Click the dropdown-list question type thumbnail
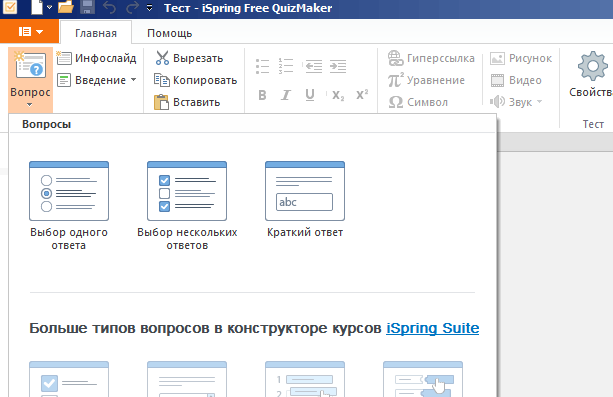The image size is (613, 397). coord(187,379)
